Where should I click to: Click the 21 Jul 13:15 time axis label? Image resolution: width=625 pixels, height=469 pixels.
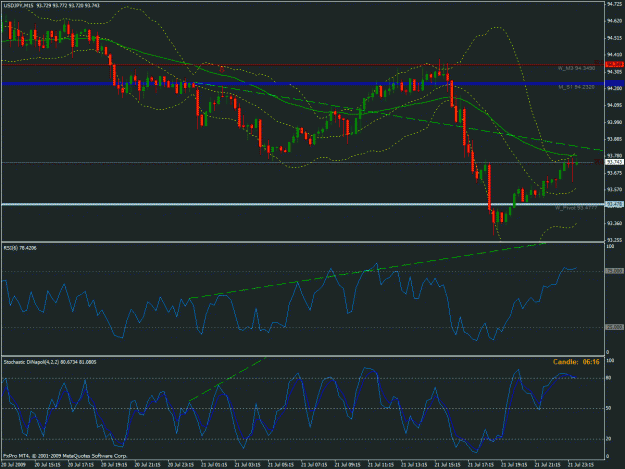(415, 465)
